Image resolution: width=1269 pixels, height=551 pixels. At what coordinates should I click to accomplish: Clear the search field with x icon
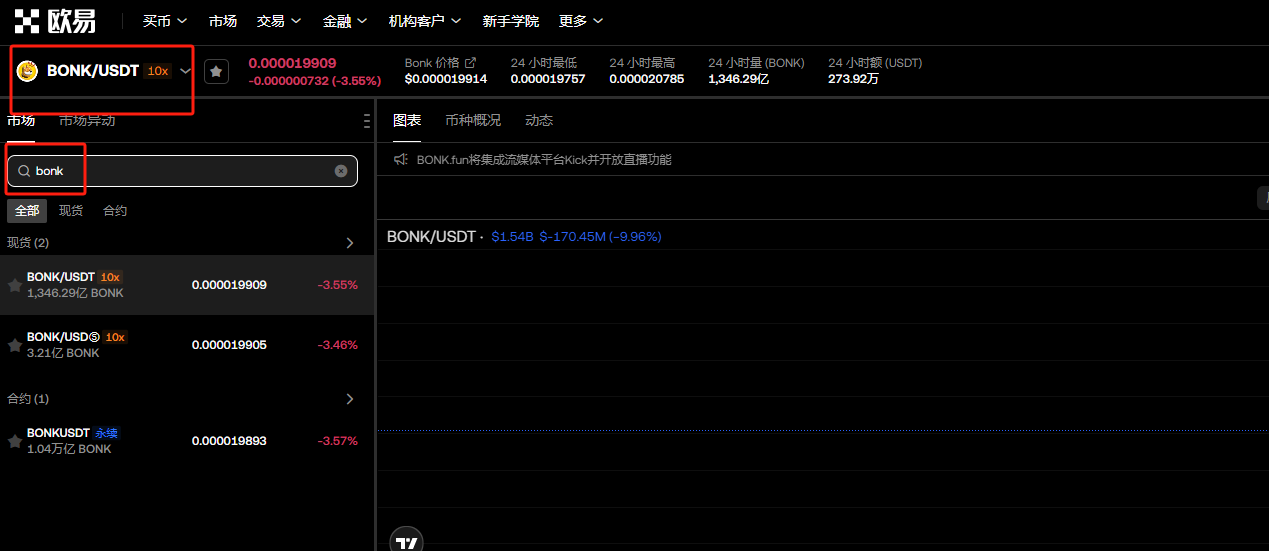[341, 171]
